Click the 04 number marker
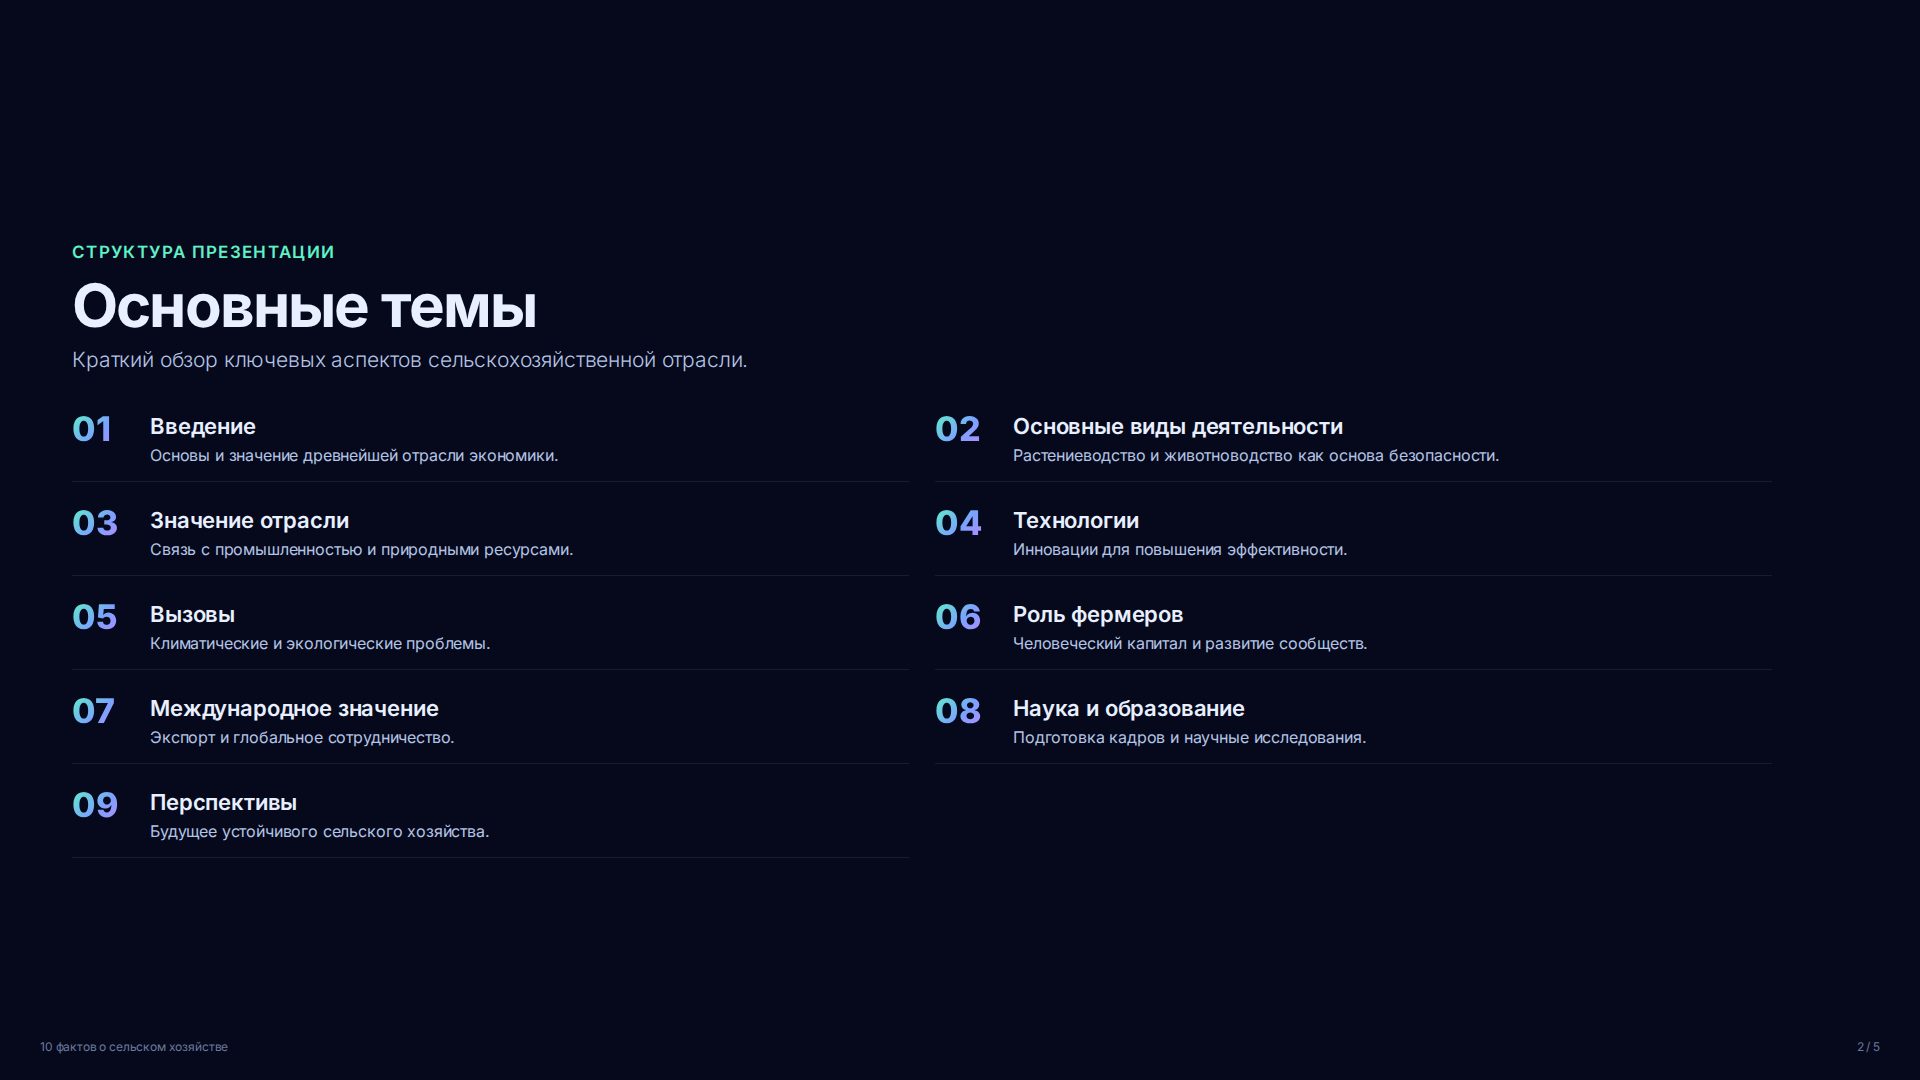 click(958, 523)
